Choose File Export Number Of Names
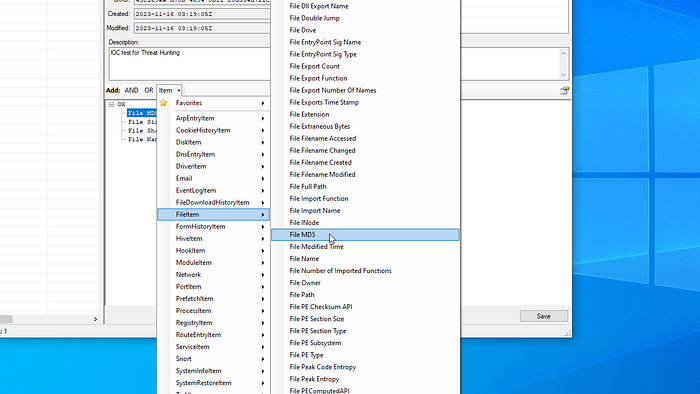 coord(365,91)
